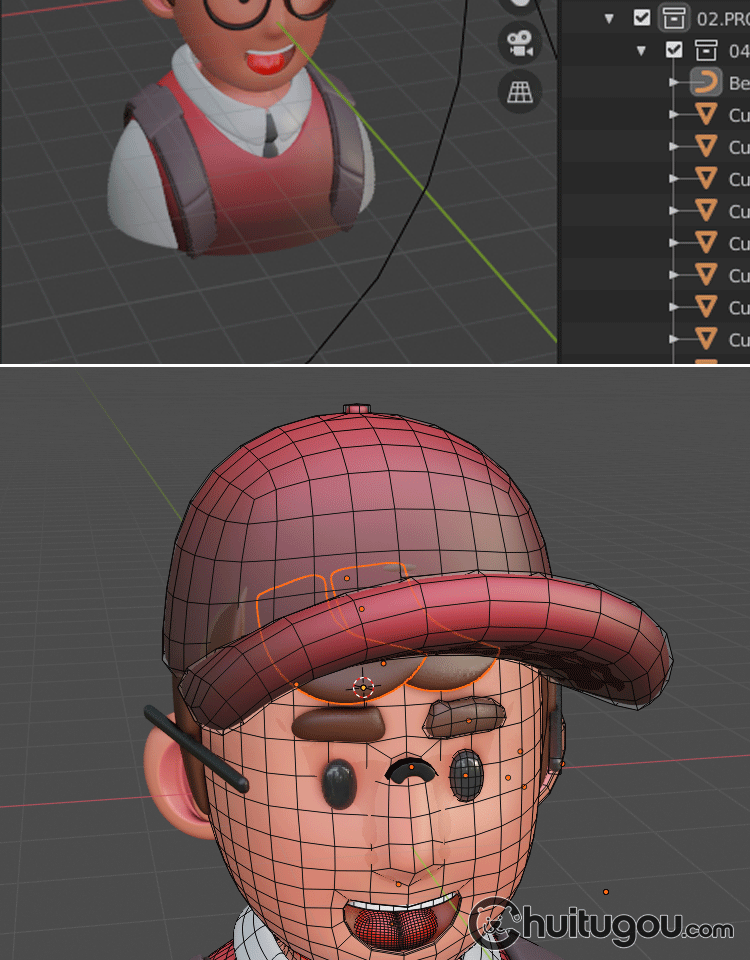Click the second Cu row's orange triangle icon

[x=706, y=146]
